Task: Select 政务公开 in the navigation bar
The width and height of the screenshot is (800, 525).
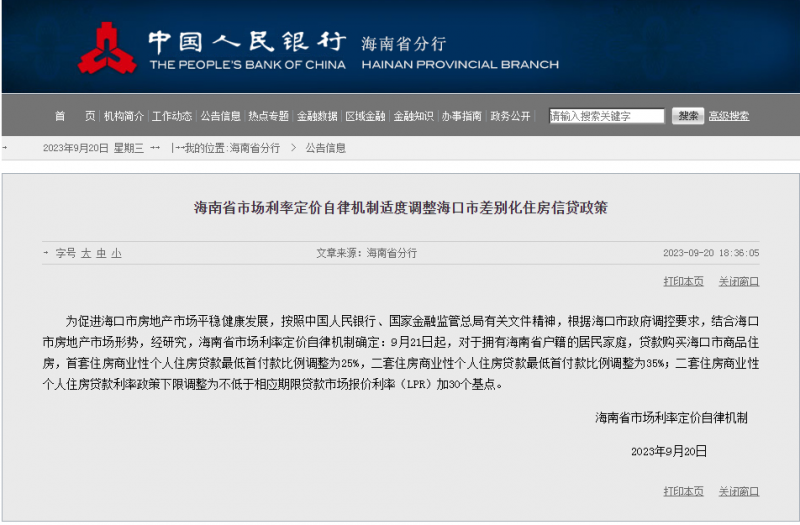Action: coord(510,116)
